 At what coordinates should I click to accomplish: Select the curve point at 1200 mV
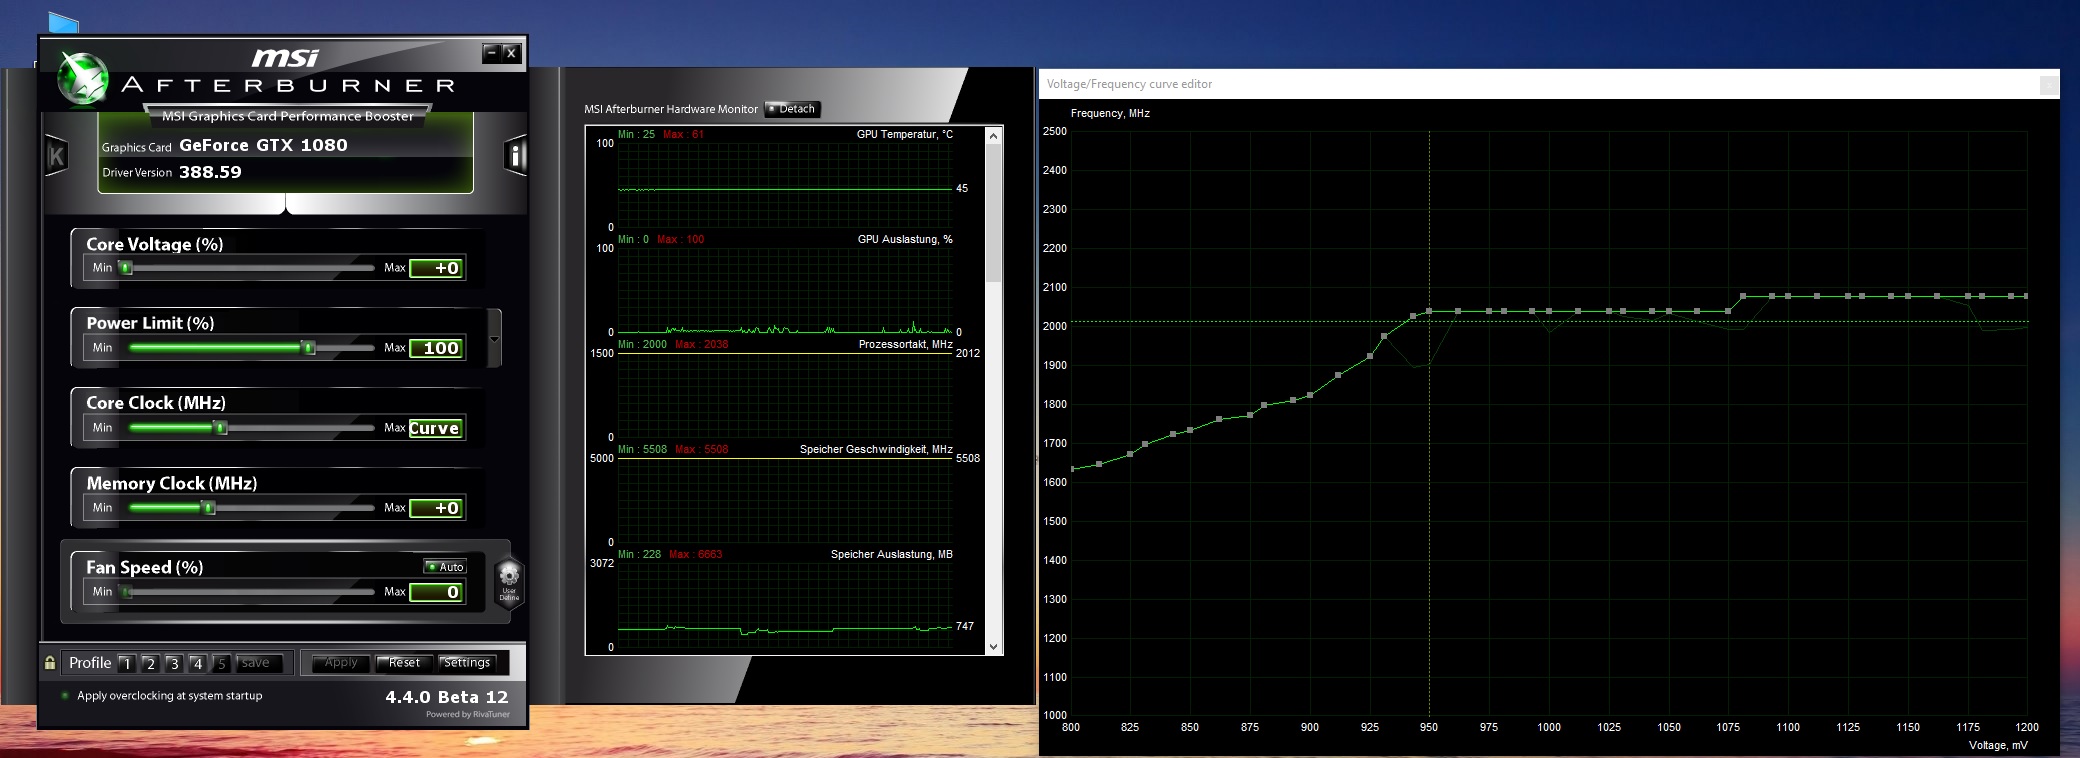(x=2026, y=296)
